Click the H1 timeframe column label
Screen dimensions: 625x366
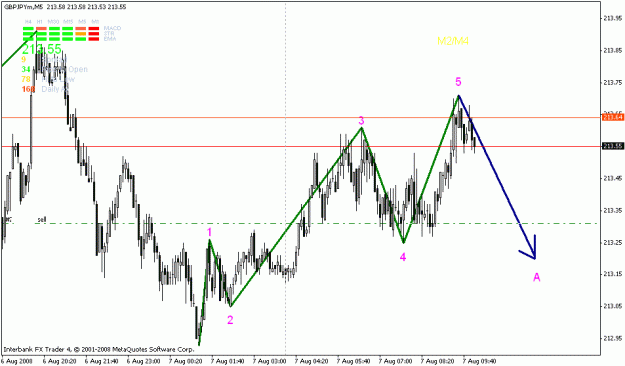(39, 21)
